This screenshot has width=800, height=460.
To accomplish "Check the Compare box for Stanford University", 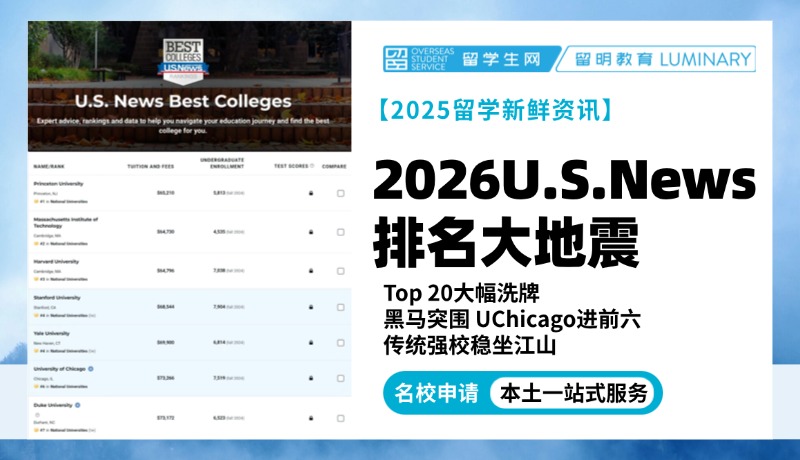I will 341,307.
